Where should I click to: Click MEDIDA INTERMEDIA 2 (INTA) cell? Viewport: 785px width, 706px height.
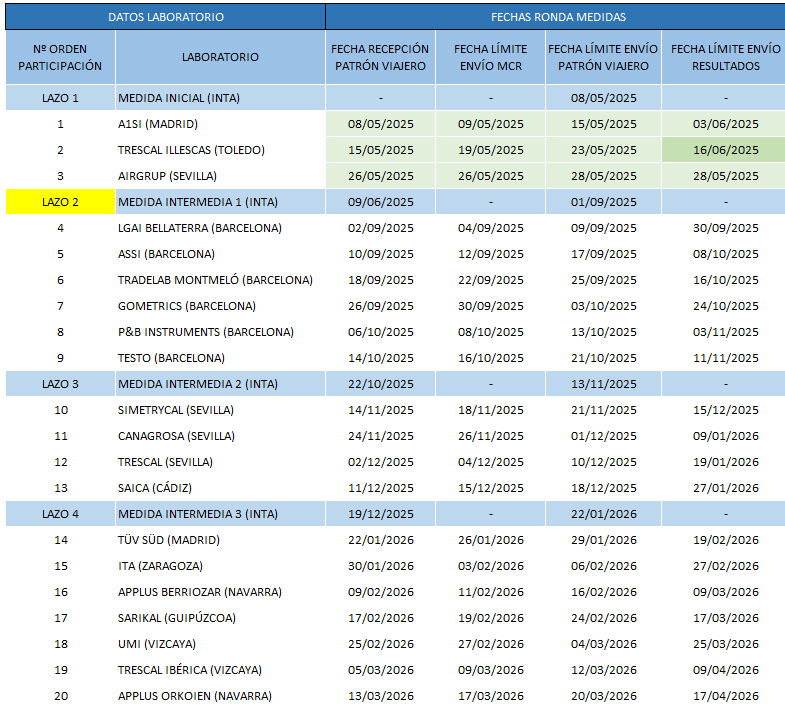pos(220,384)
